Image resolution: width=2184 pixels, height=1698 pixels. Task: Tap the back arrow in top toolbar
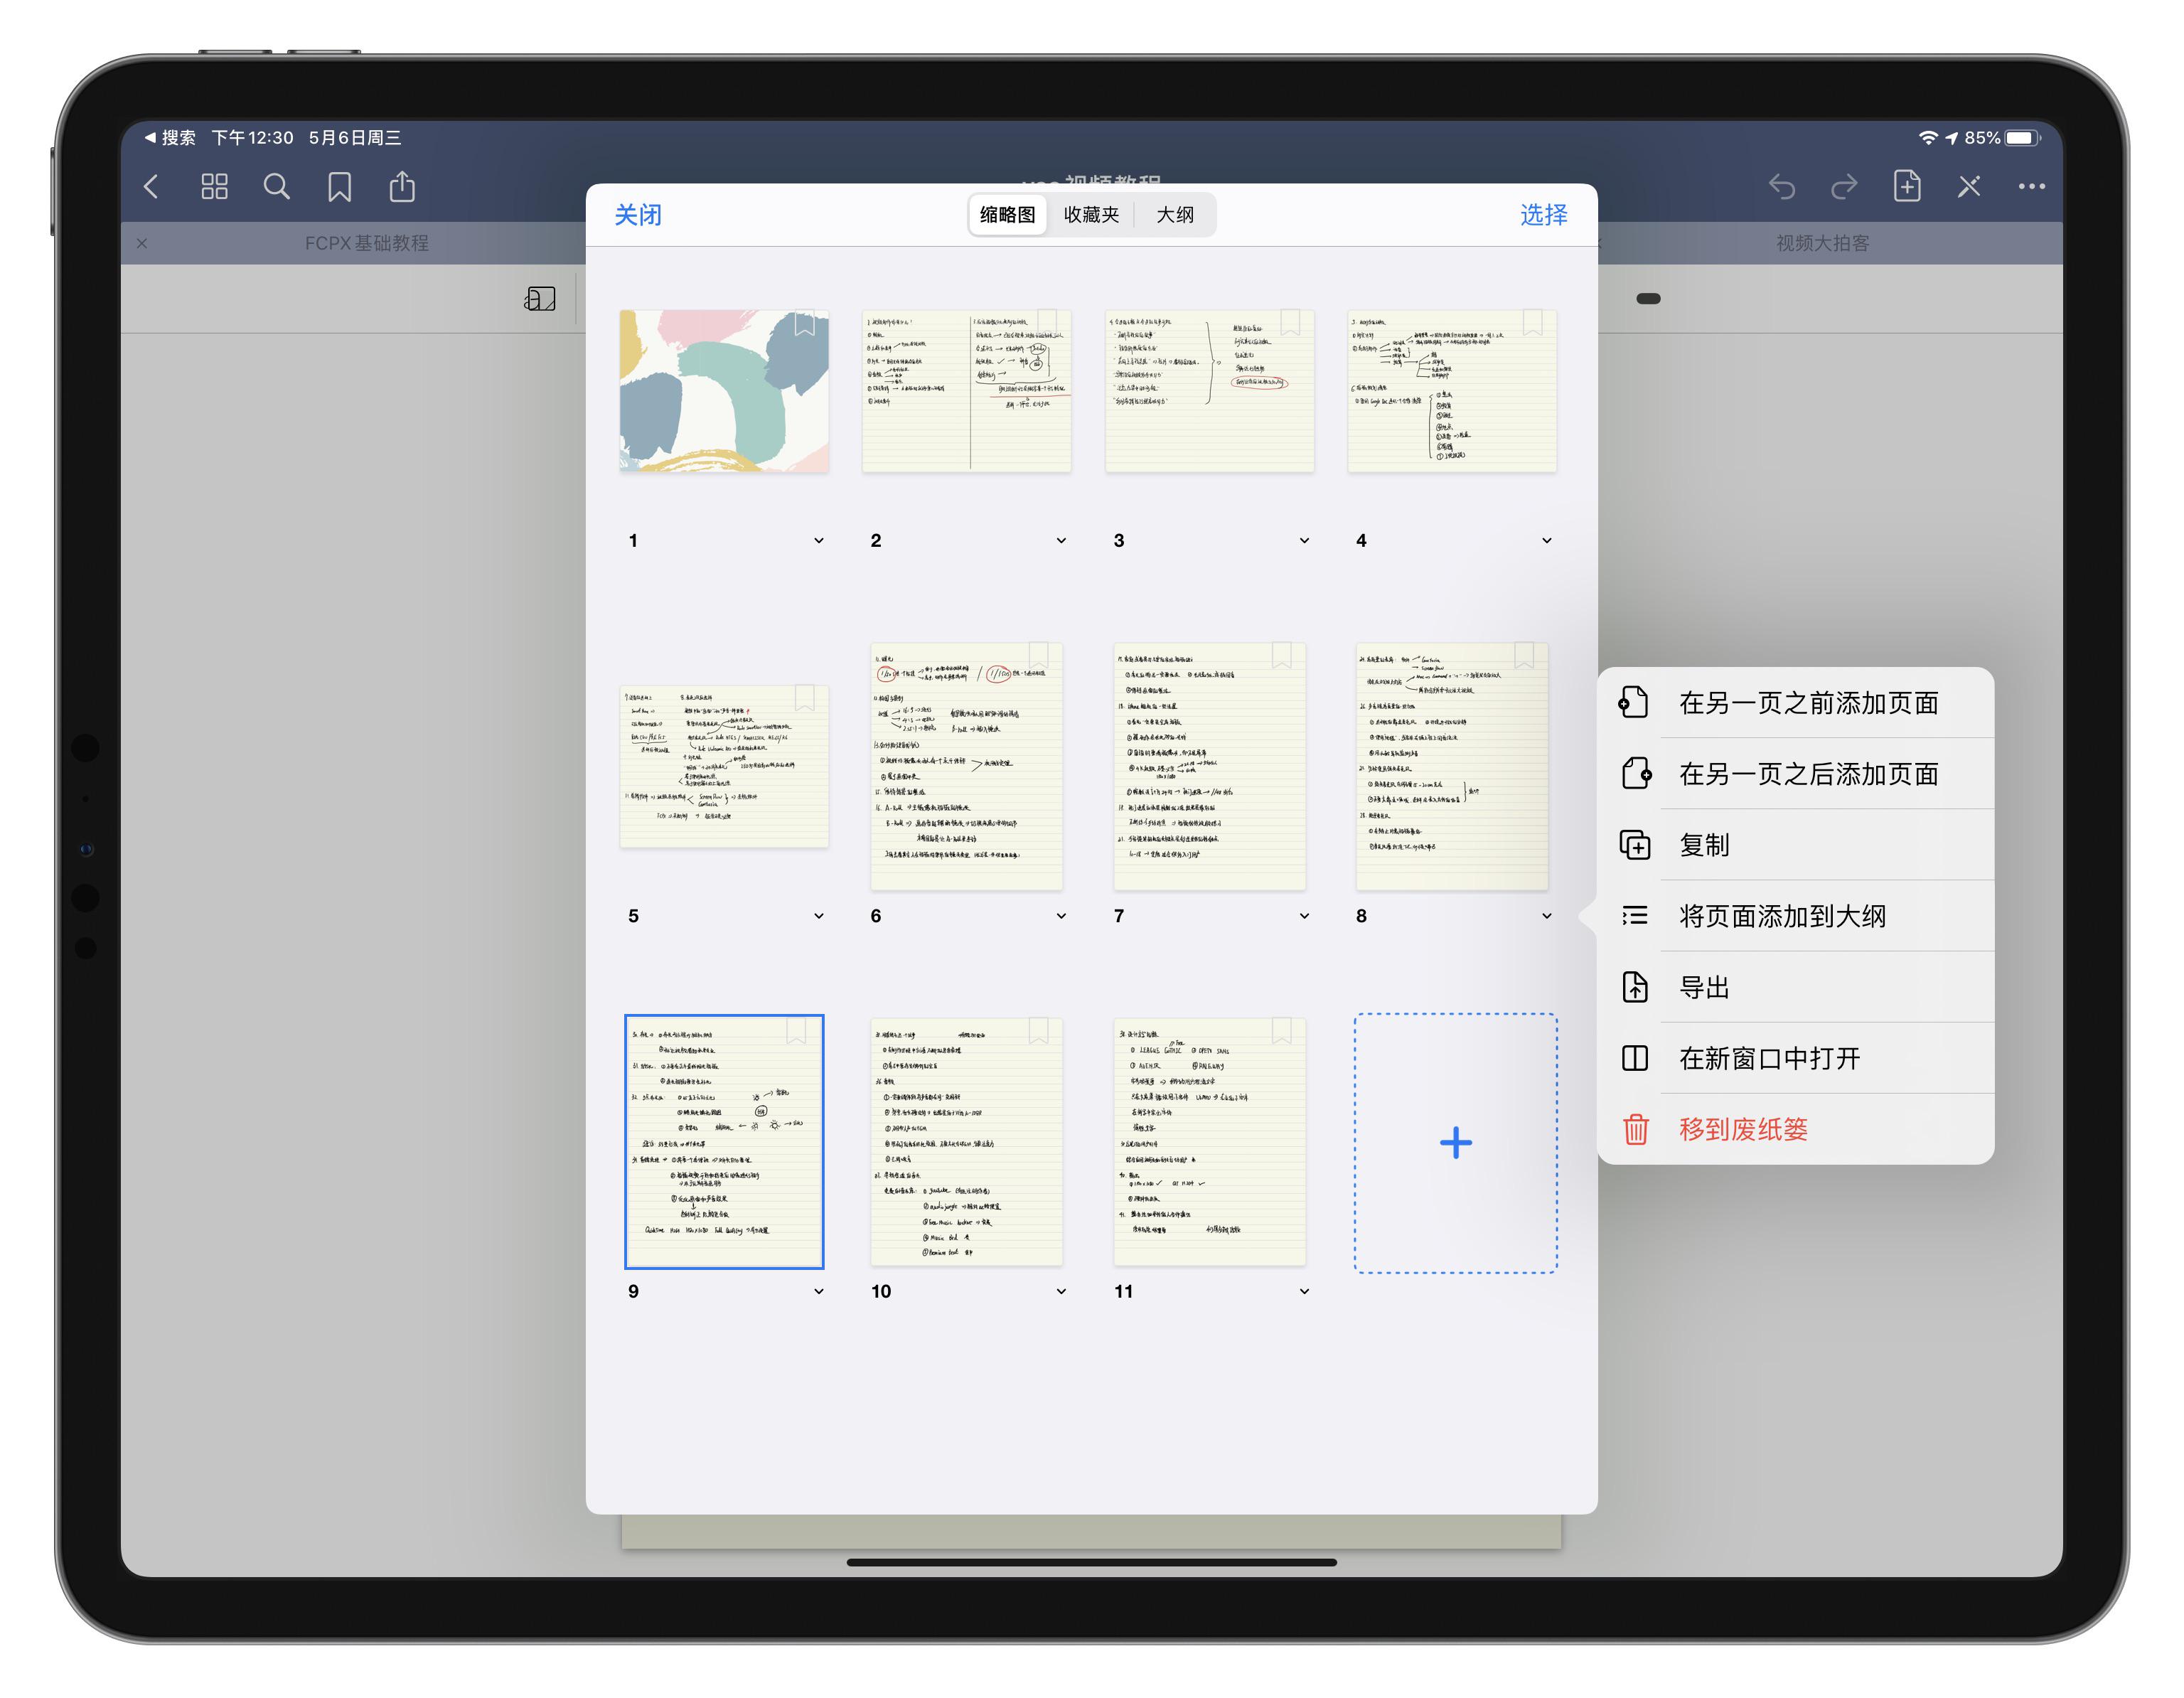click(152, 187)
